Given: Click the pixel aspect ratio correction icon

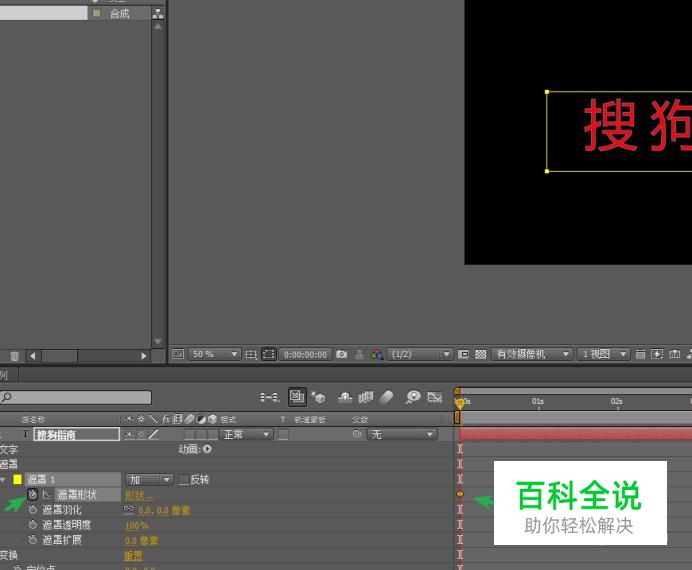Looking at the screenshot, I should click(x=640, y=354).
